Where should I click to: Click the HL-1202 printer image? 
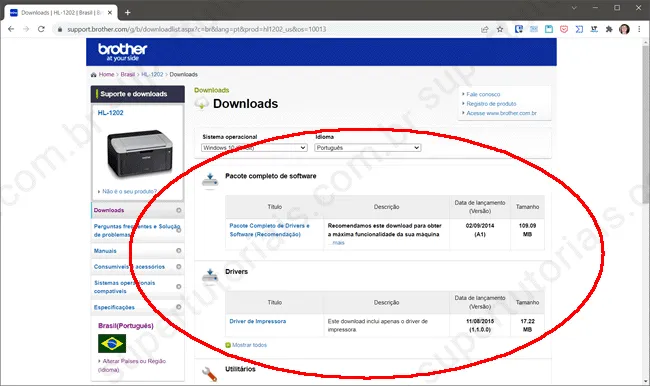(140, 153)
